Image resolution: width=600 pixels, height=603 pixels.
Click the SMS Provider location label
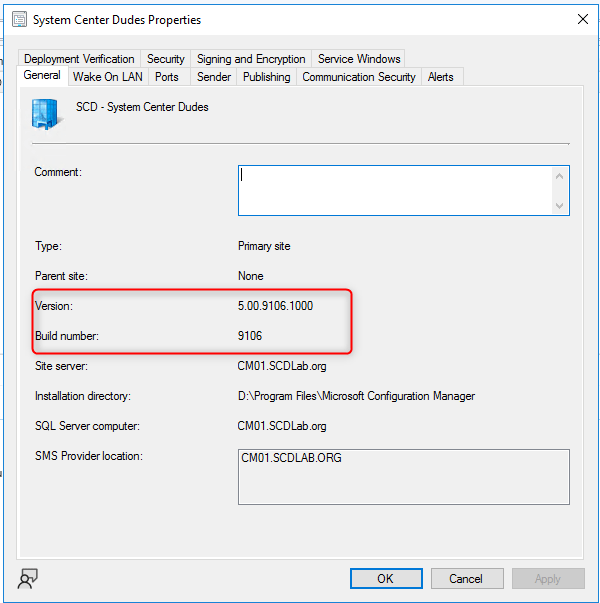coord(89,456)
